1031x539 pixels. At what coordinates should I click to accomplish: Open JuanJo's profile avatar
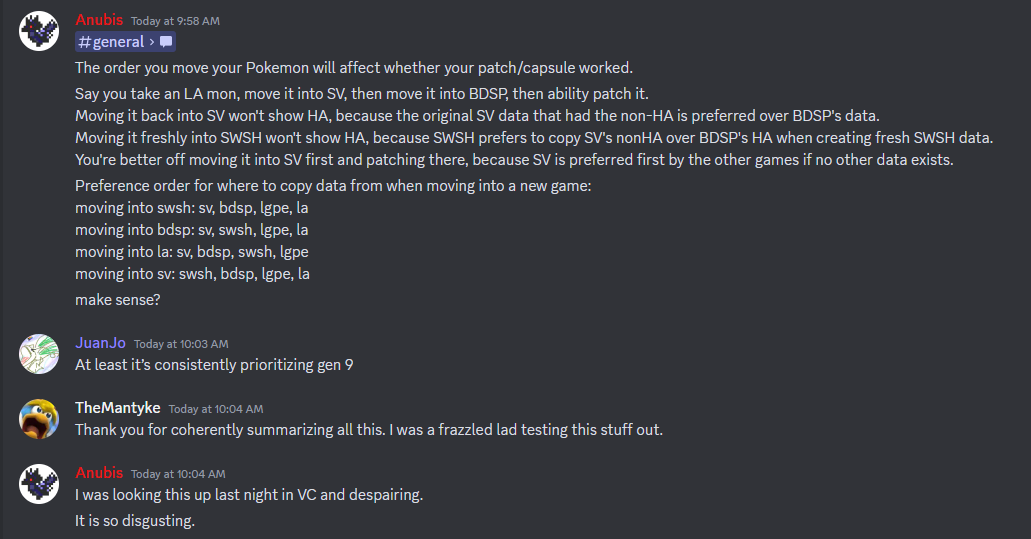[38, 353]
